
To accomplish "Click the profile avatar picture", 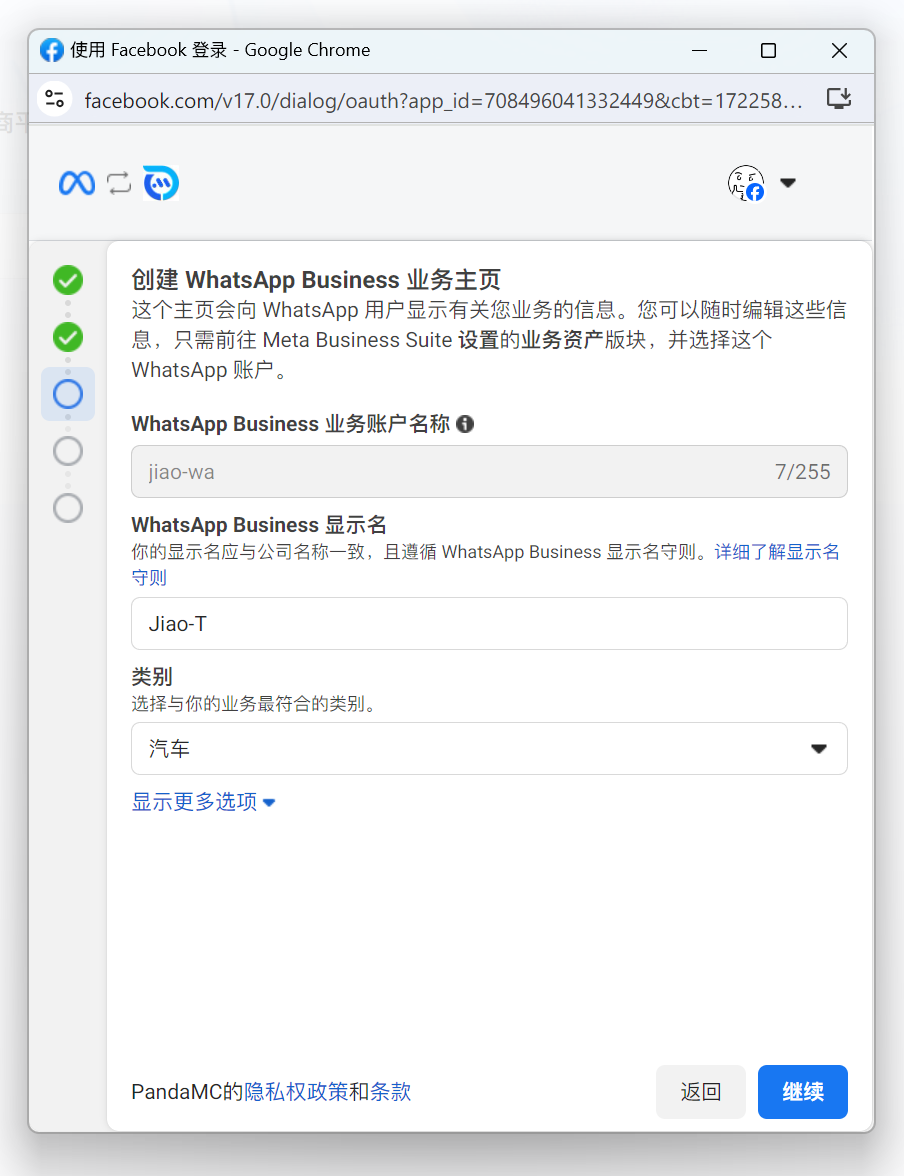I will pyautogui.click(x=745, y=183).
